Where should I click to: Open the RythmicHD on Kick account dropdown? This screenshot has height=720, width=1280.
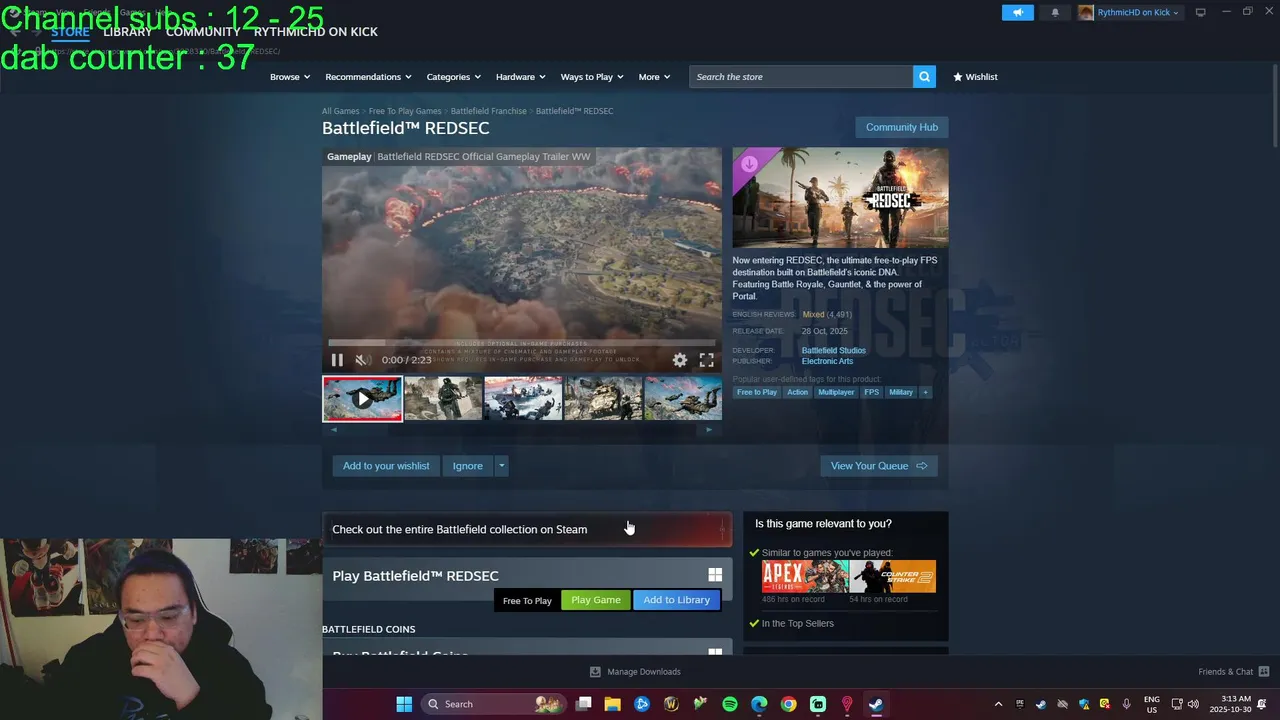click(1139, 12)
